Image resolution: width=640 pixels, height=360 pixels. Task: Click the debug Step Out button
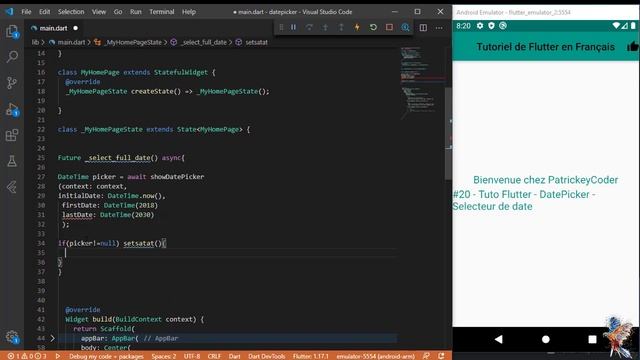(341, 27)
